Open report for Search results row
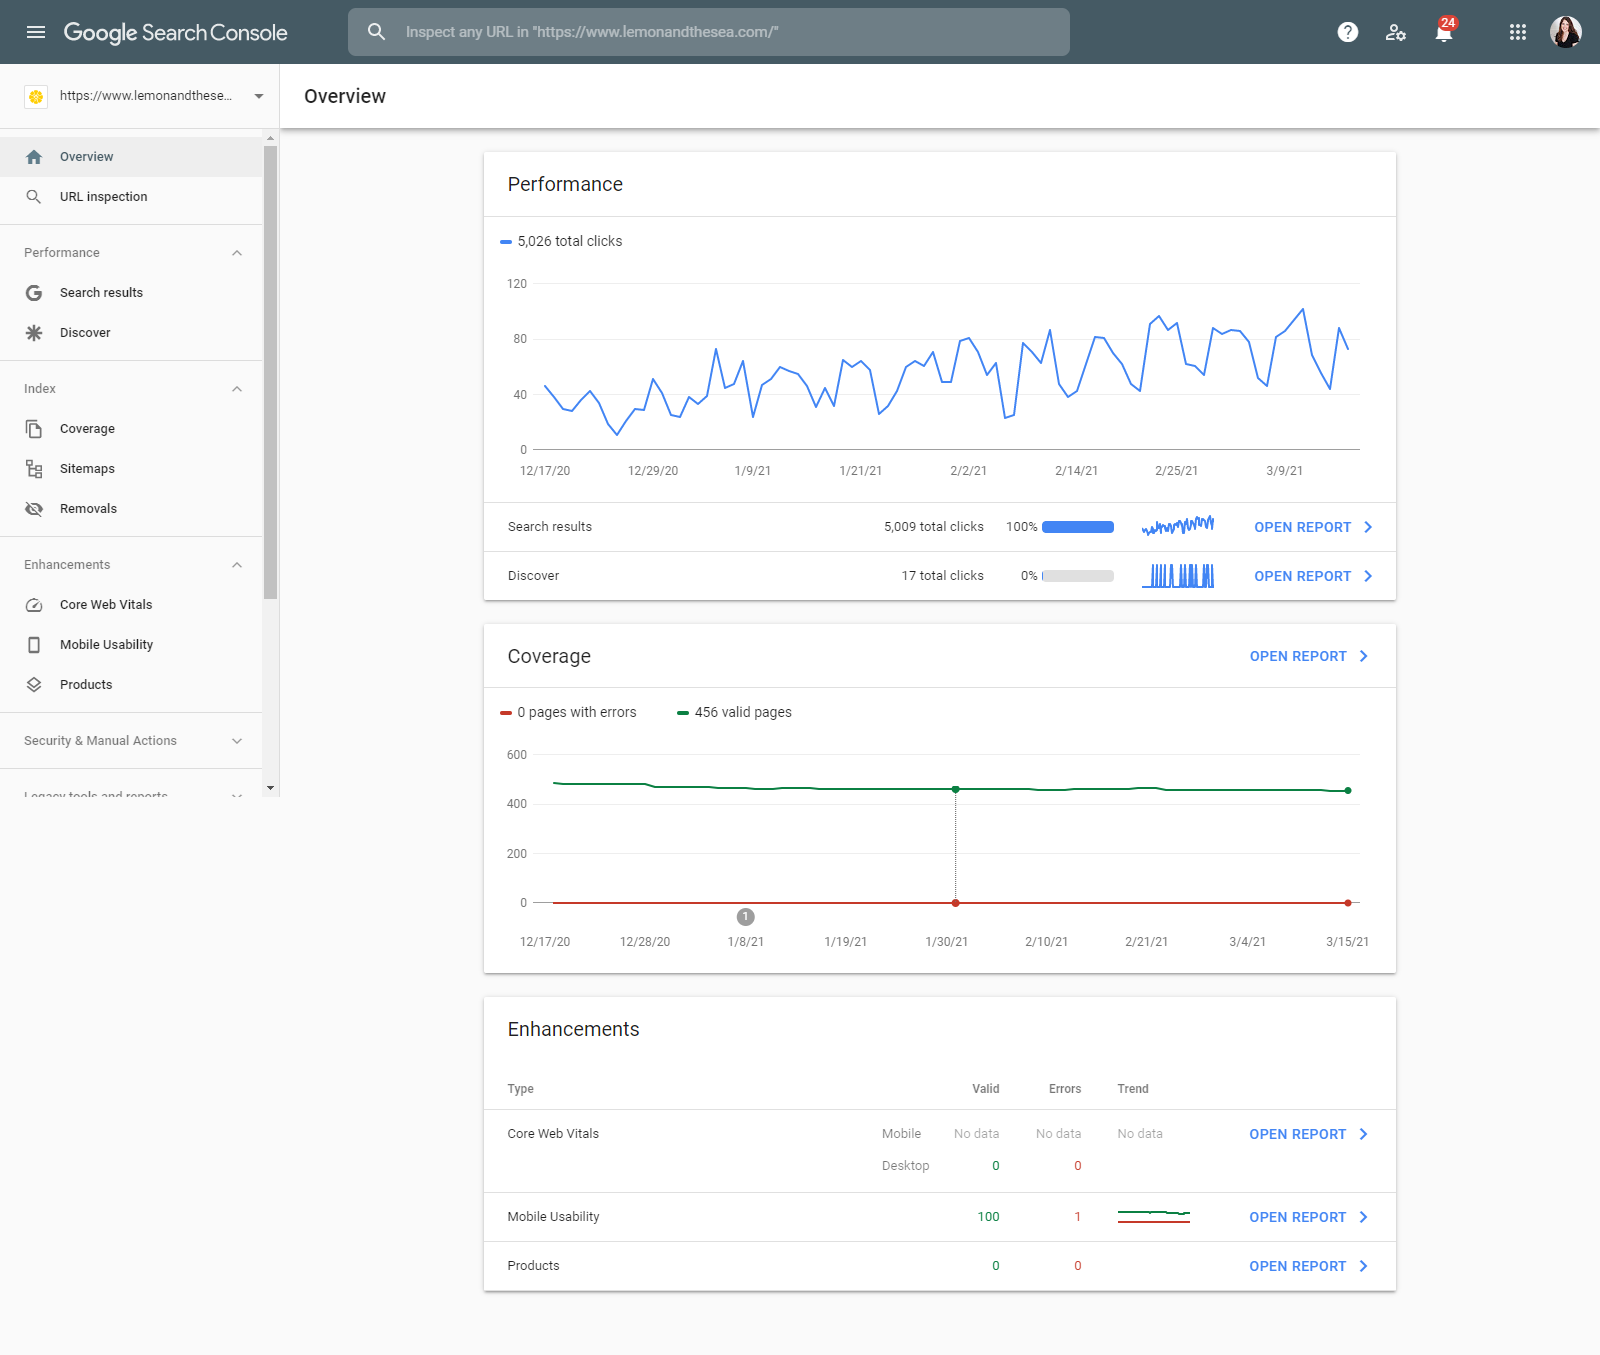The height and width of the screenshot is (1355, 1600). 1313,527
